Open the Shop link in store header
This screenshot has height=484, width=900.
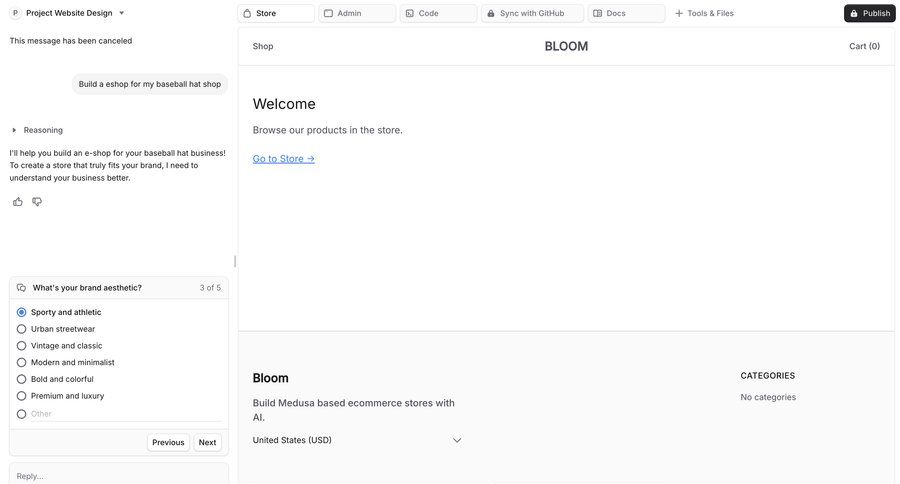click(263, 46)
